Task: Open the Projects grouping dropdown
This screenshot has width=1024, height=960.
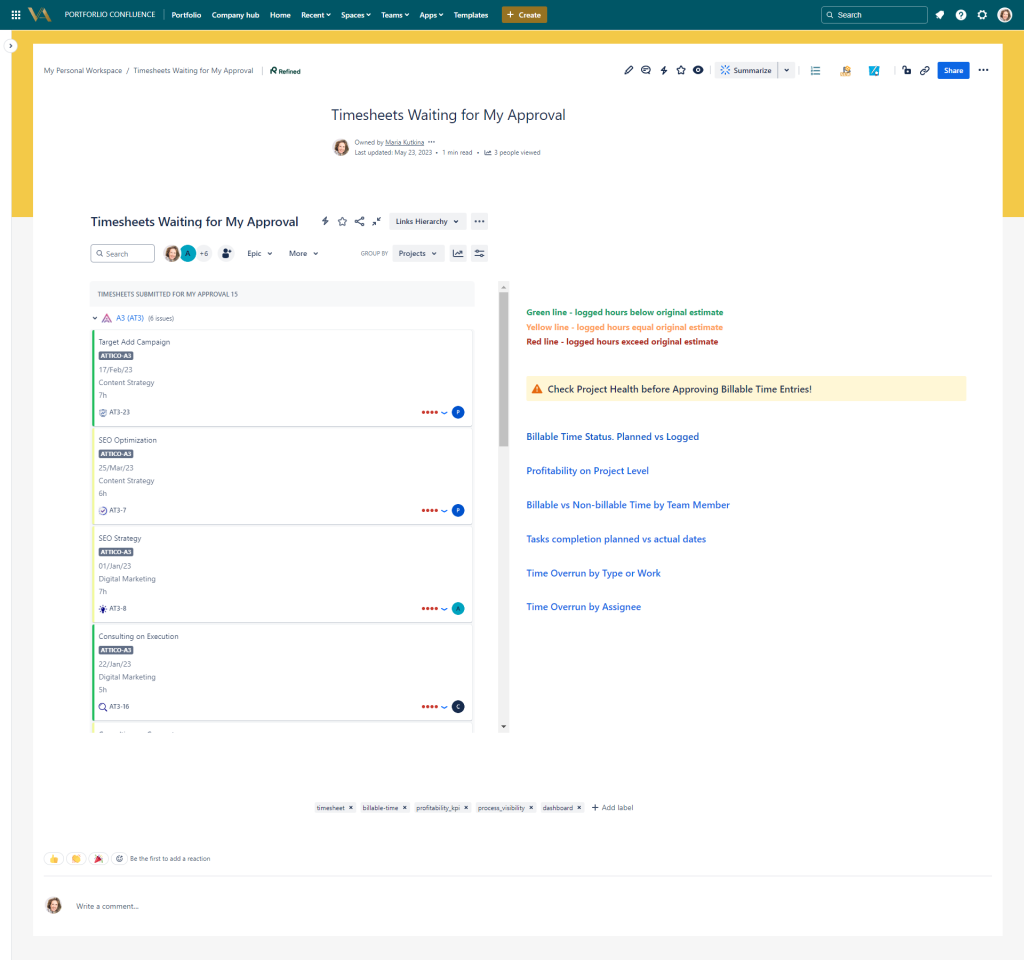Action: 418,253
